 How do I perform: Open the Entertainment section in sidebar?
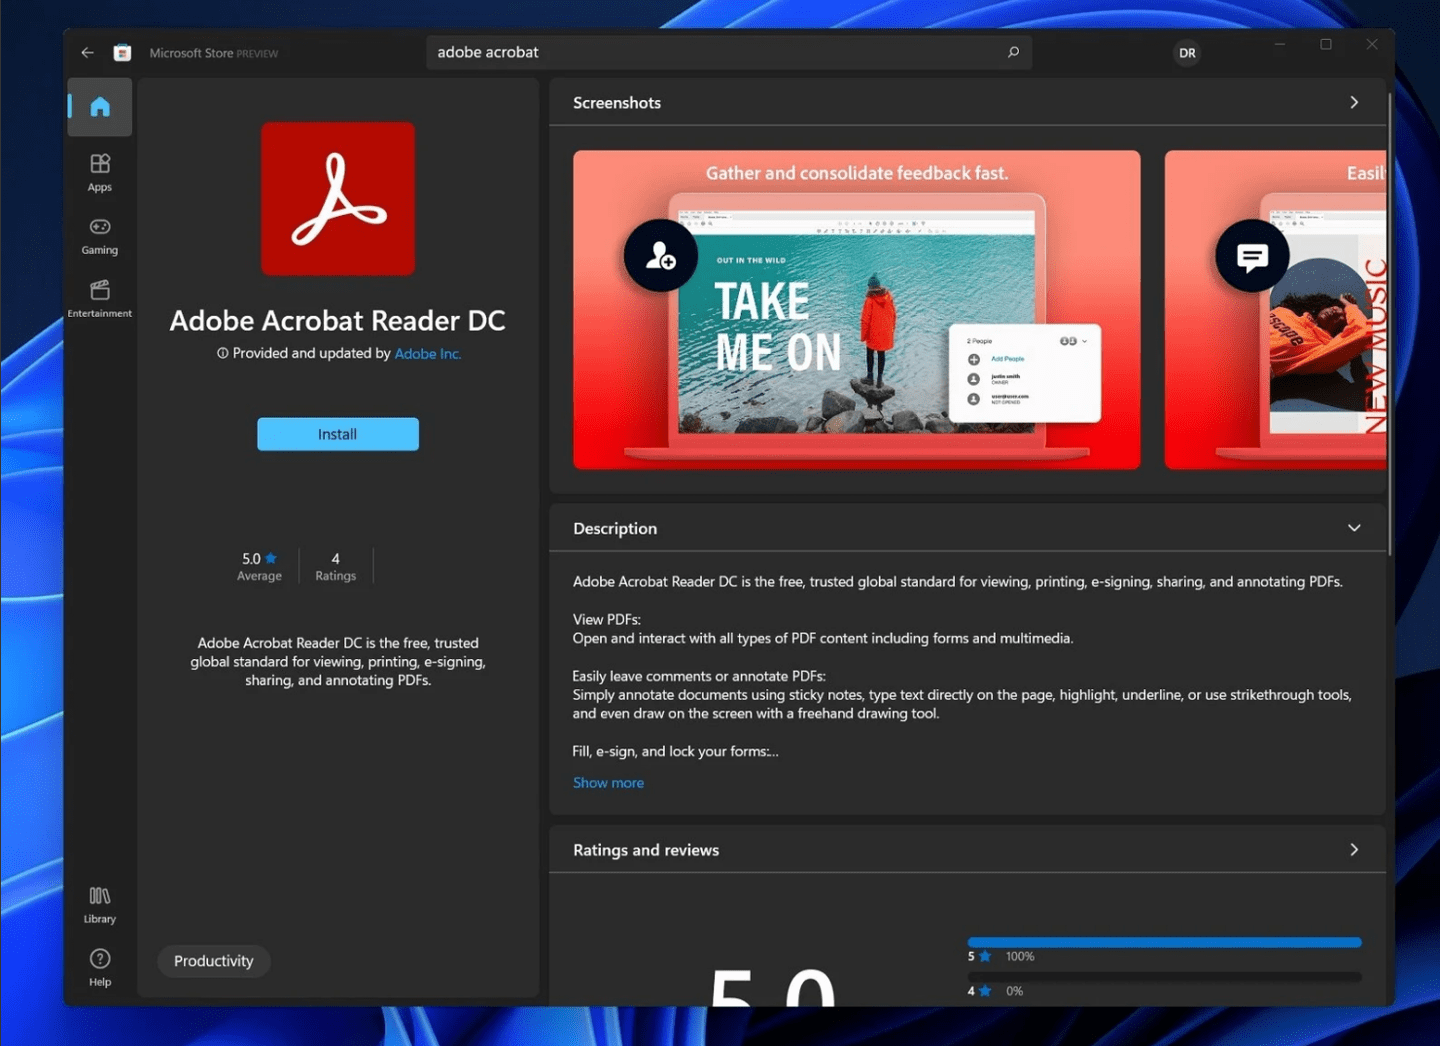100,299
